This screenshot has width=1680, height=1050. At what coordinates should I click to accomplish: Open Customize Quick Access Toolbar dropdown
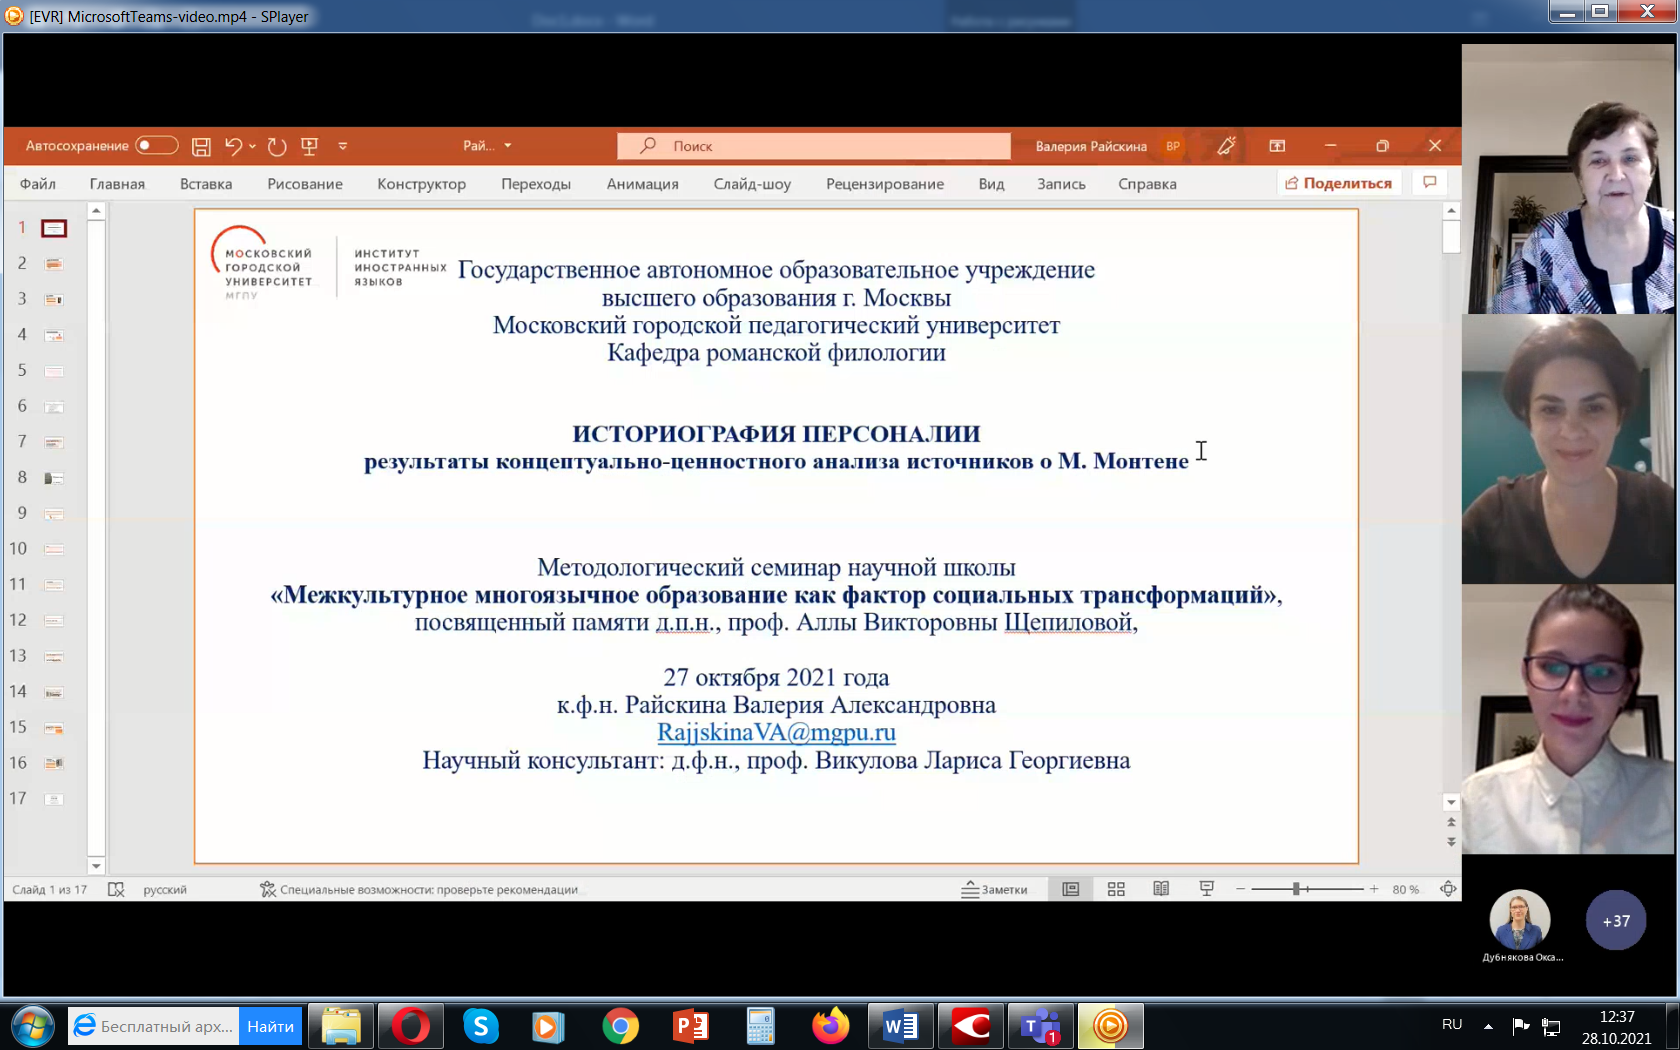tap(343, 146)
